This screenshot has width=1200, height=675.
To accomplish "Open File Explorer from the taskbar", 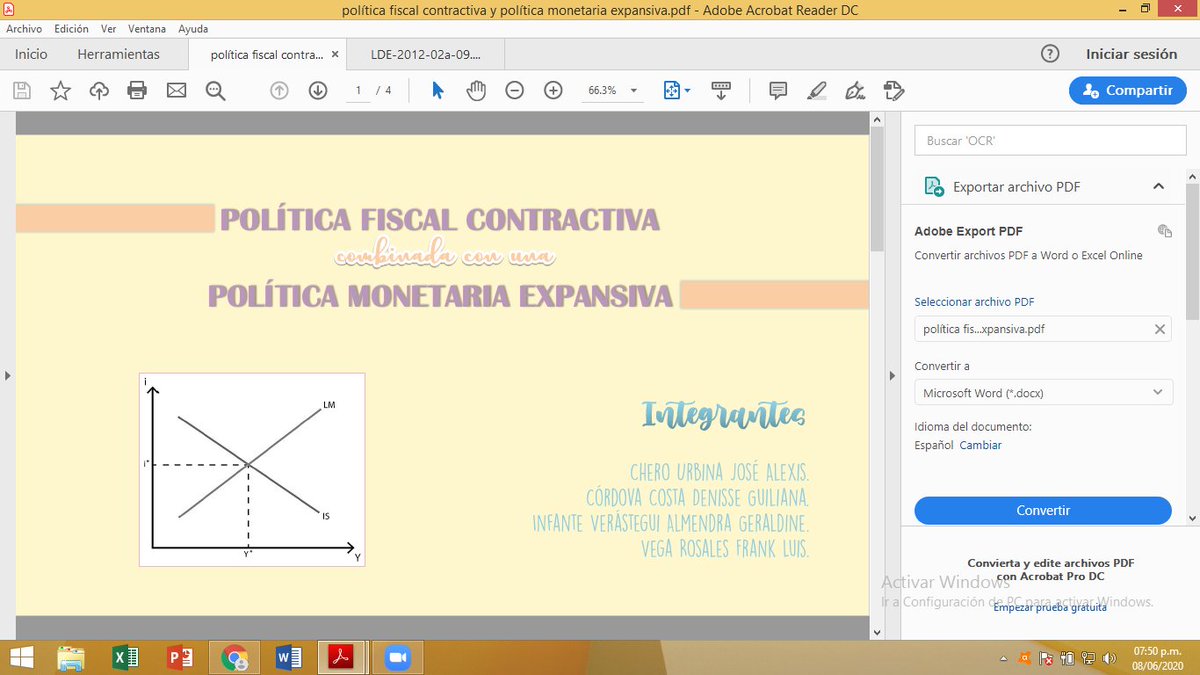I will pos(71,658).
